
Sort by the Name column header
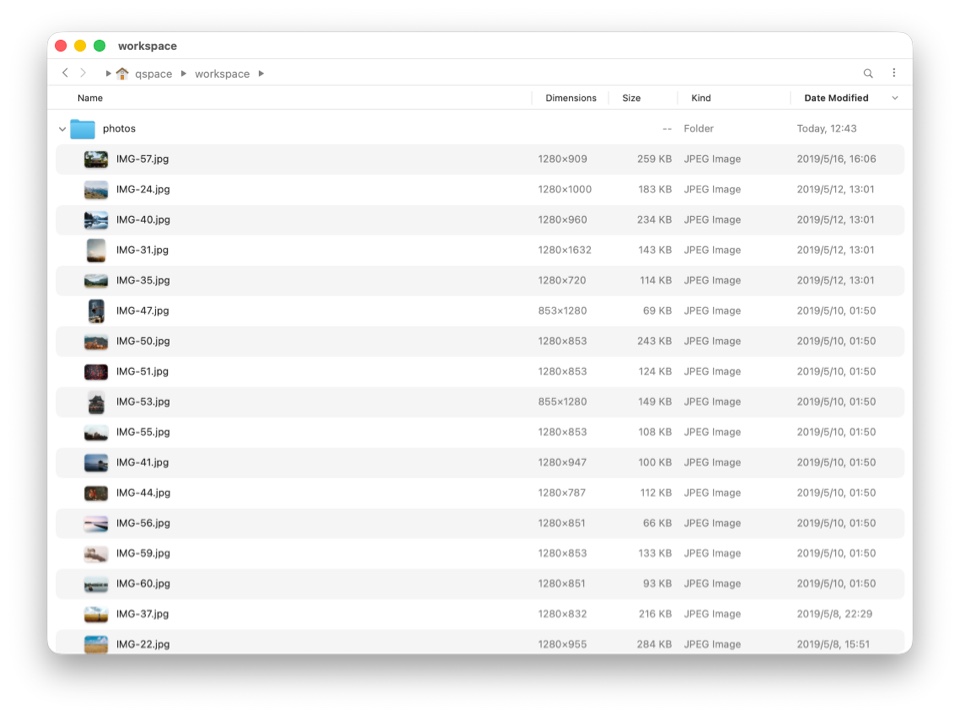[90, 98]
